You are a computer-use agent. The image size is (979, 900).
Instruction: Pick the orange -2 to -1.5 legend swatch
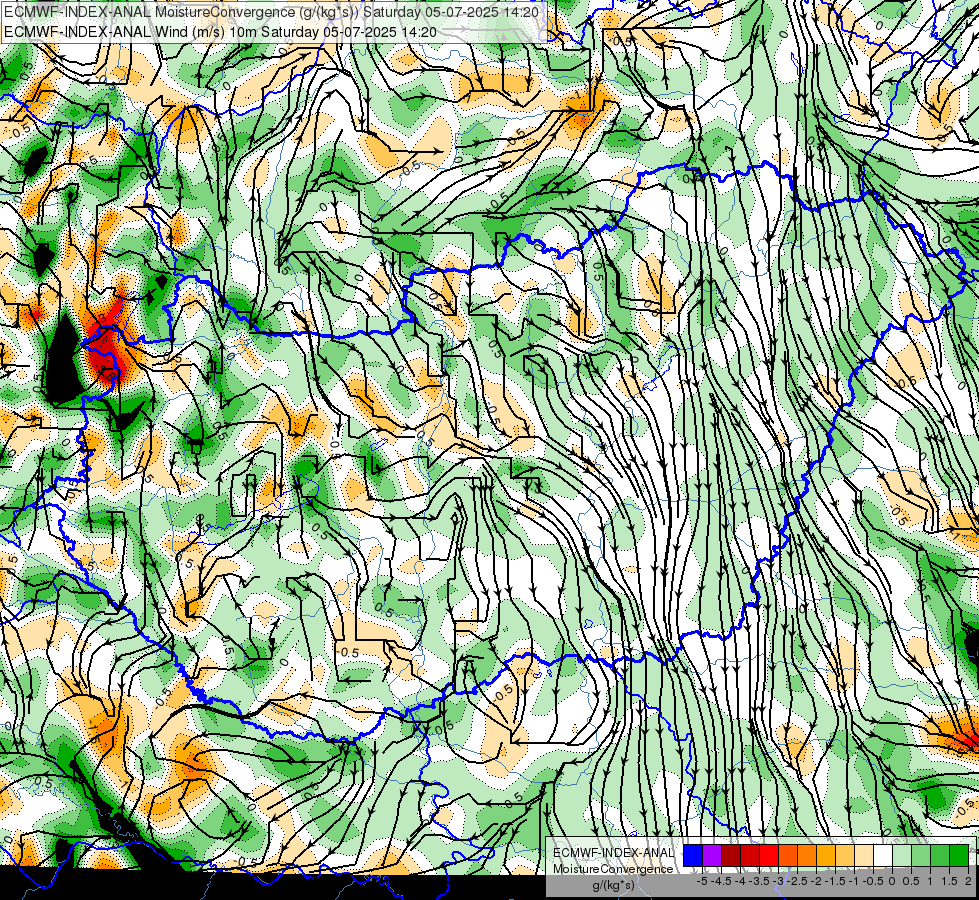point(807,856)
